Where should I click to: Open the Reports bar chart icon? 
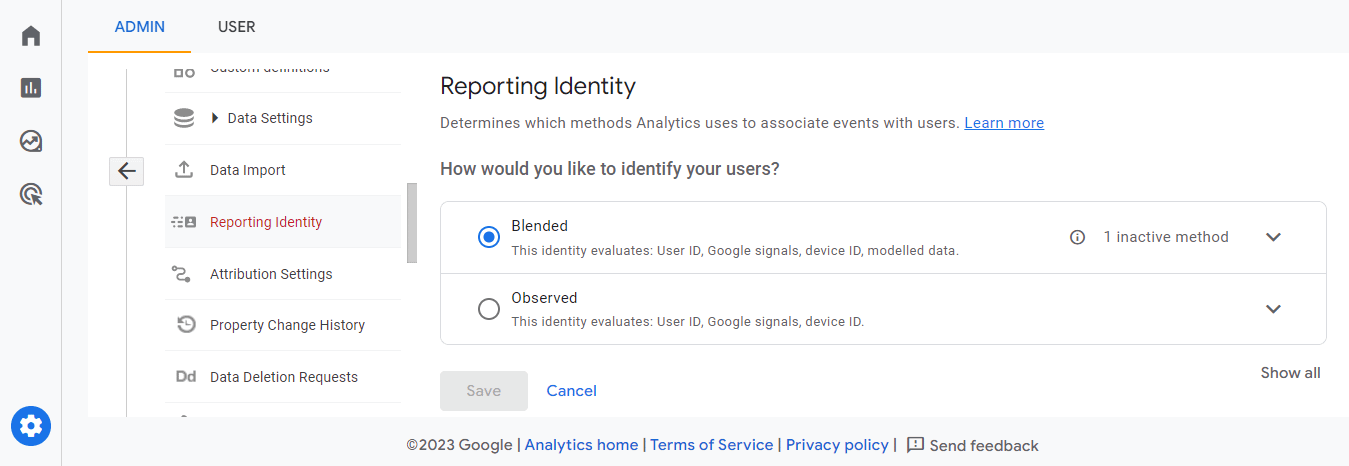31,88
